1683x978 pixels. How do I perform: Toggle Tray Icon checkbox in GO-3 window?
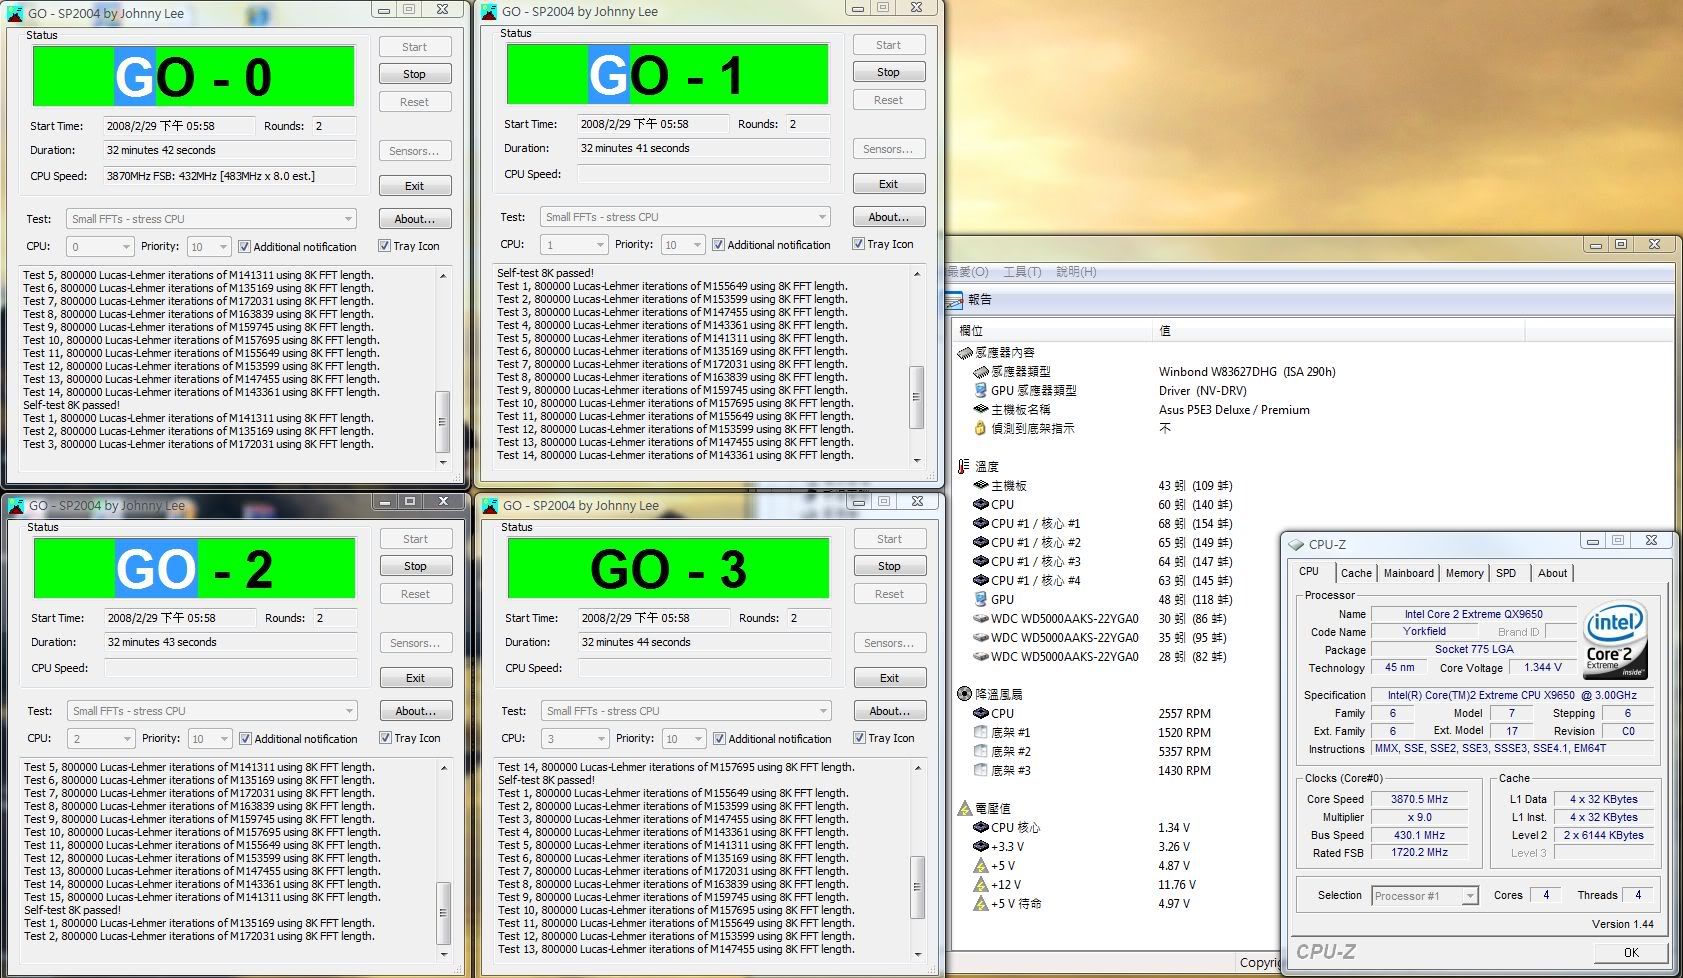[x=859, y=738]
